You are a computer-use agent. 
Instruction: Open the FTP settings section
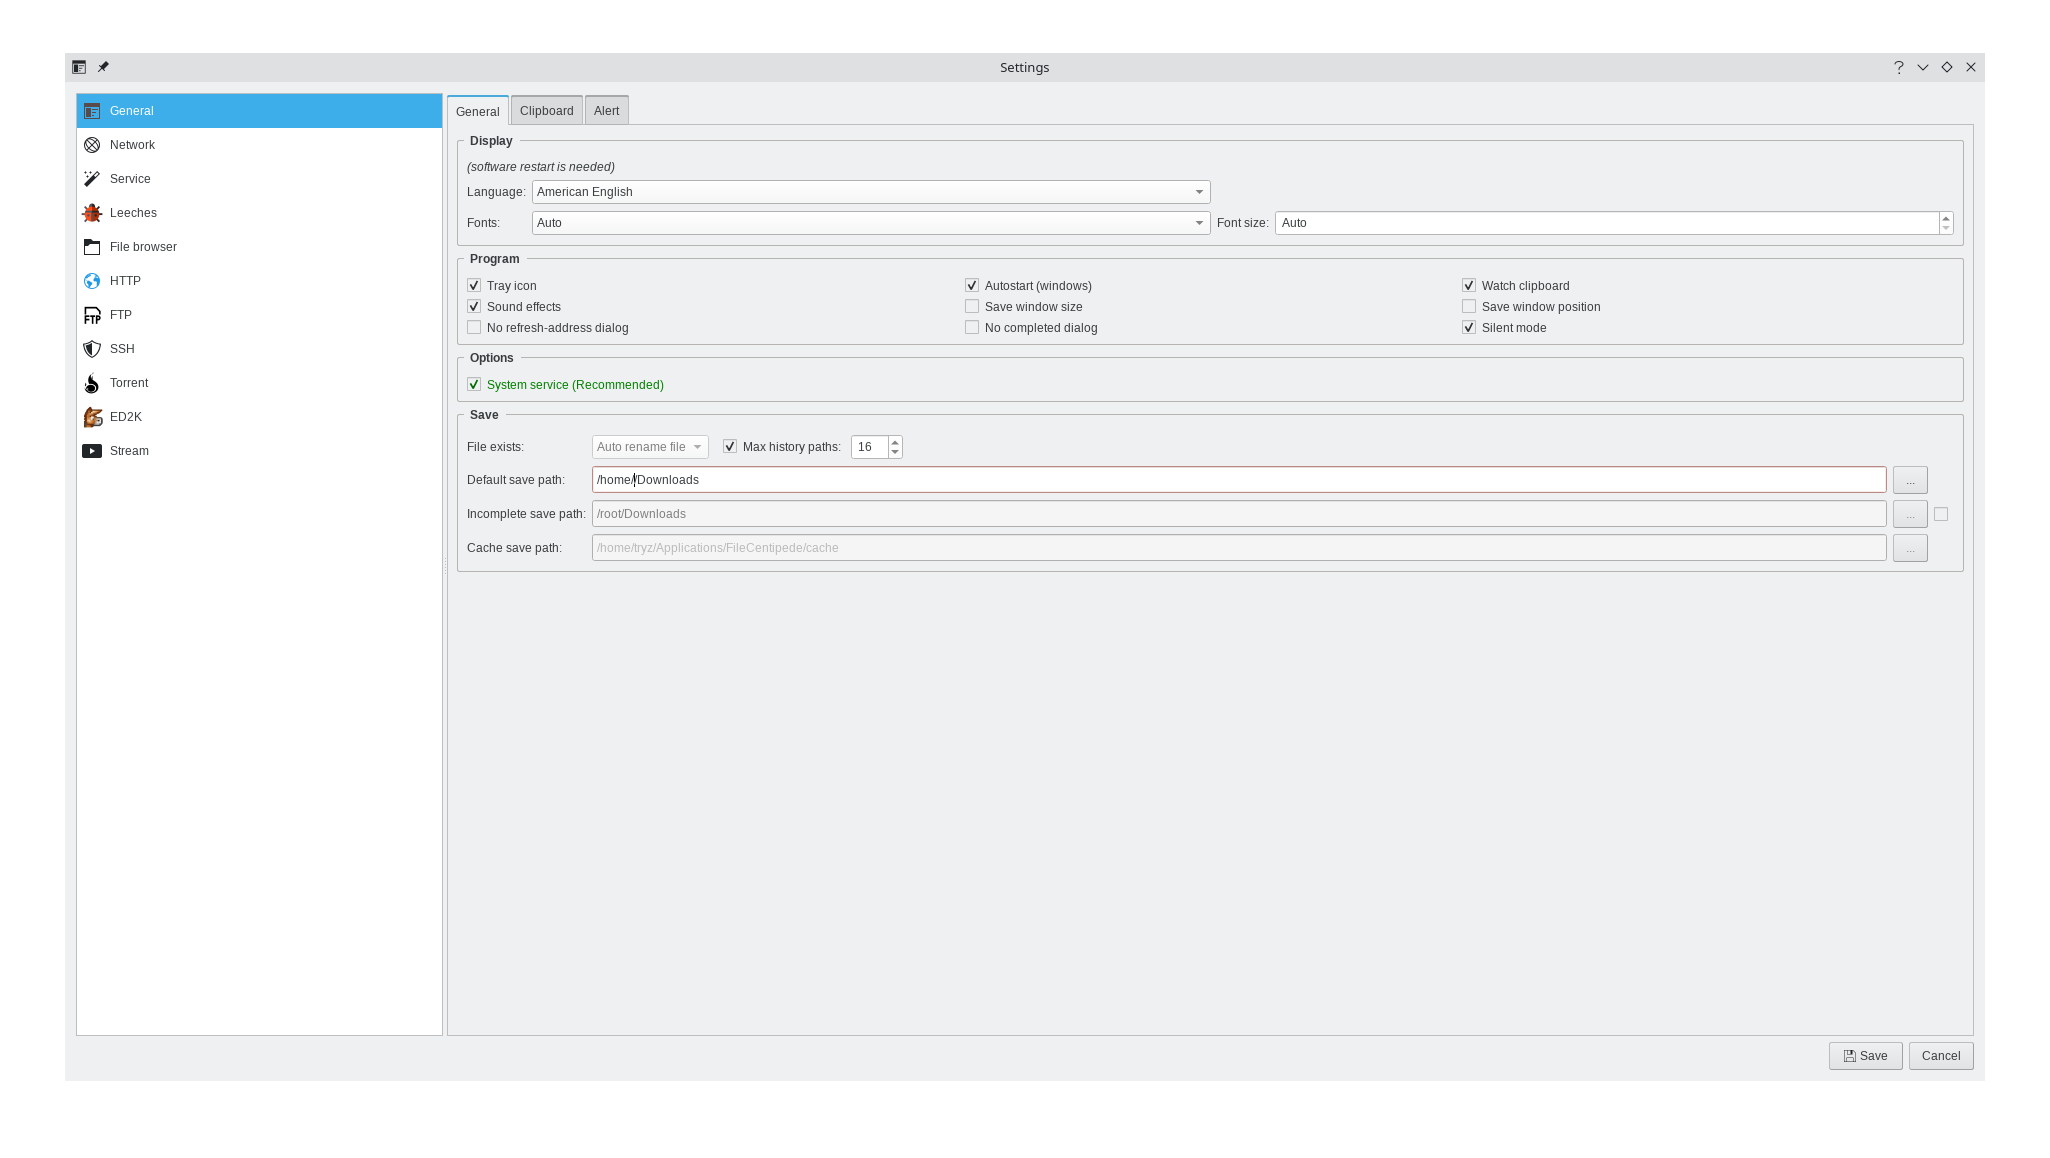point(121,315)
